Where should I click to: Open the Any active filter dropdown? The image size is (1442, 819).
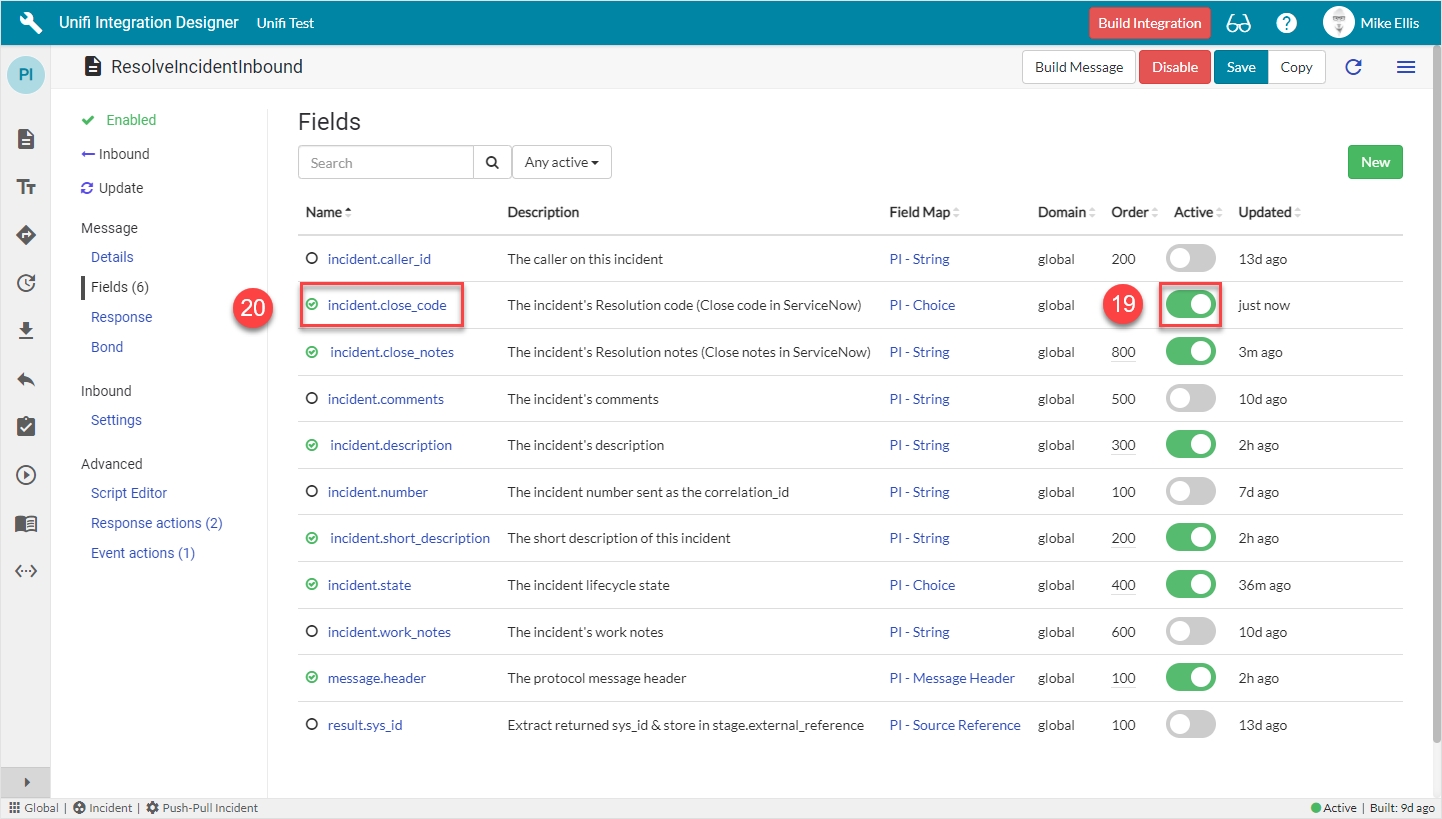[x=561, y=162]
